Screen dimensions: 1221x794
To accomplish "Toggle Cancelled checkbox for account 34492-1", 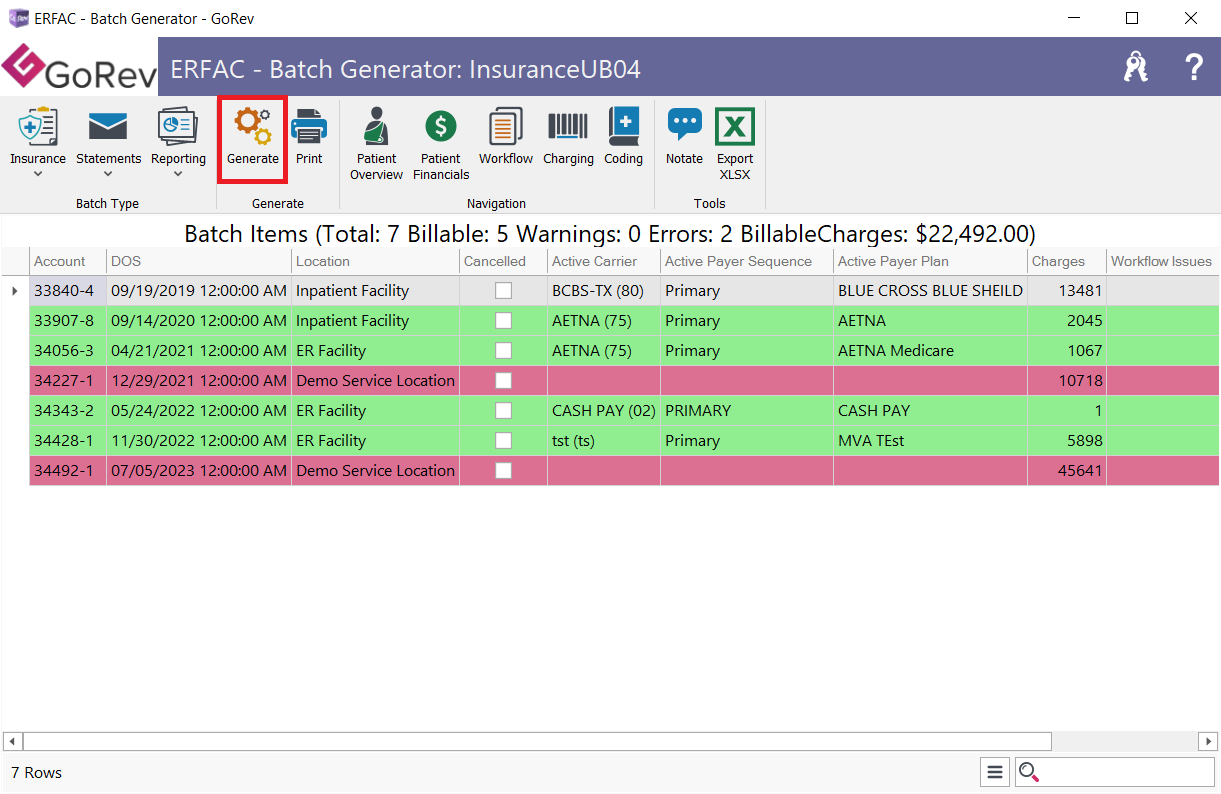I will 503,471.
